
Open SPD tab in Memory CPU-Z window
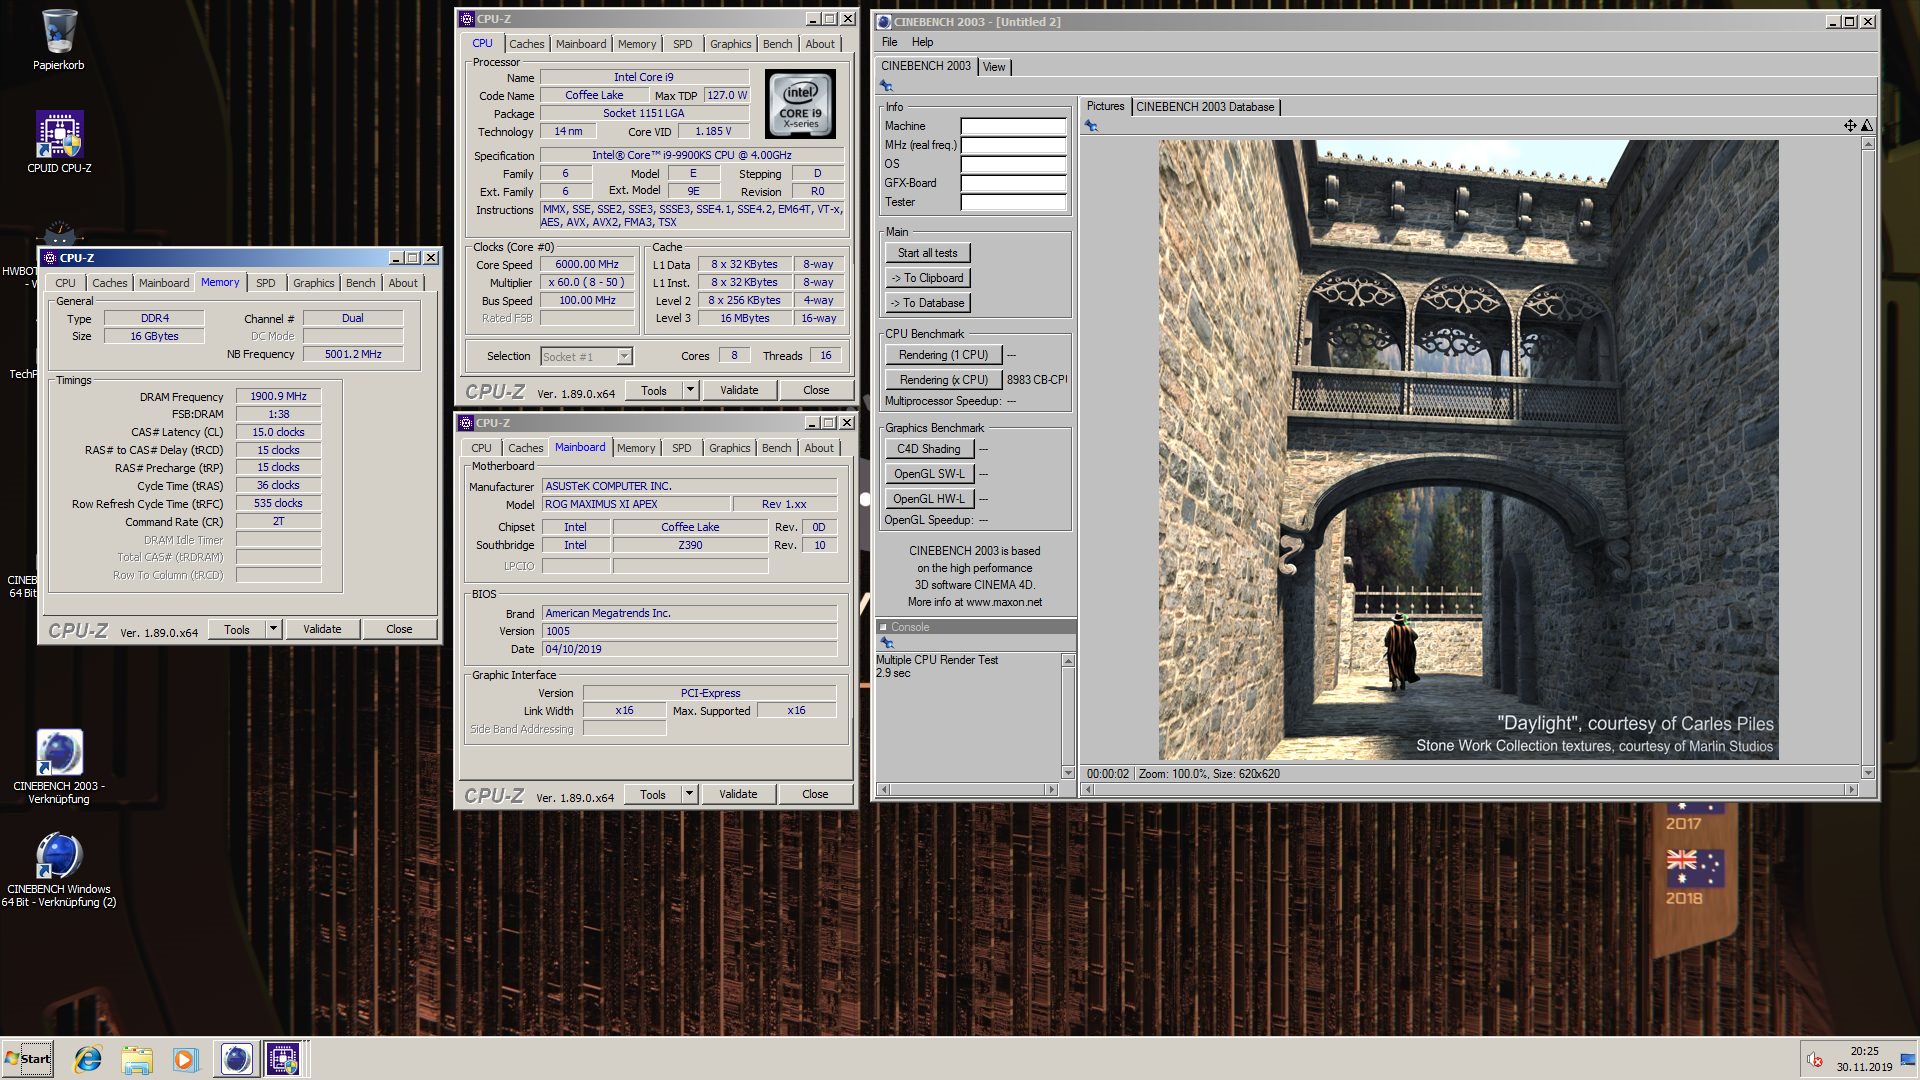tap(265, 283)
